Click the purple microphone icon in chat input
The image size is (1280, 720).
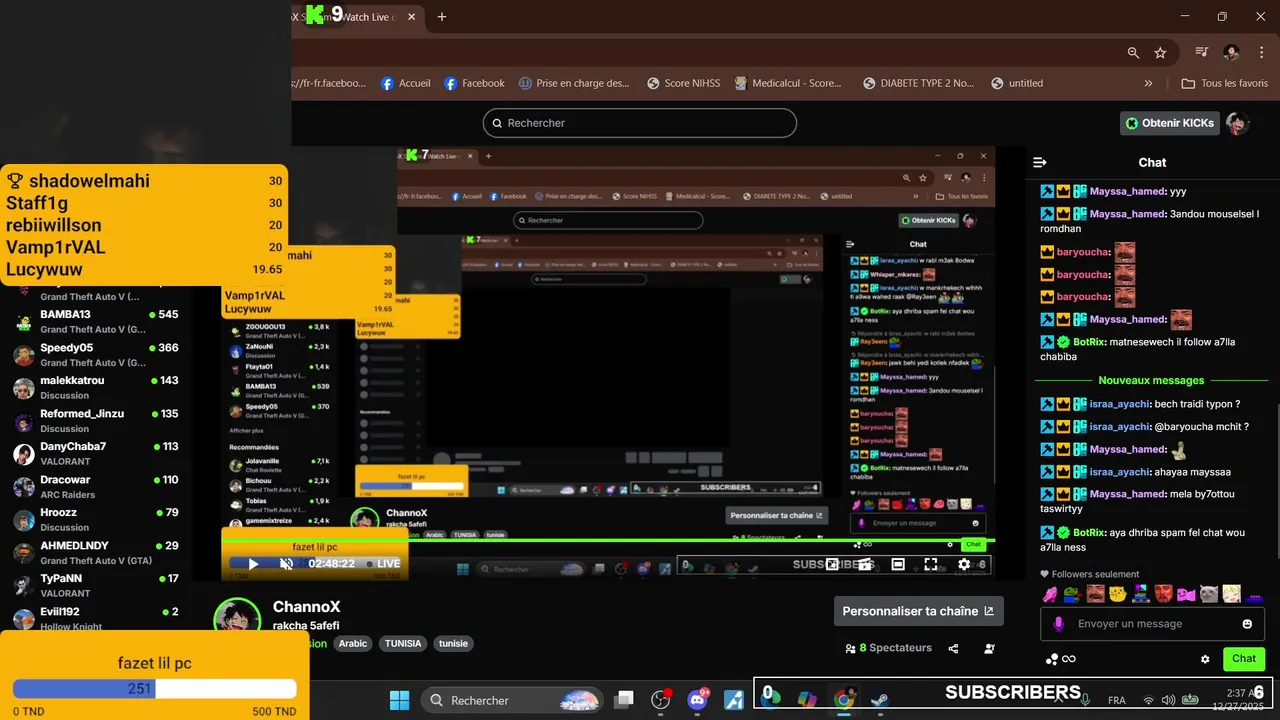[x=1059, y=624]
